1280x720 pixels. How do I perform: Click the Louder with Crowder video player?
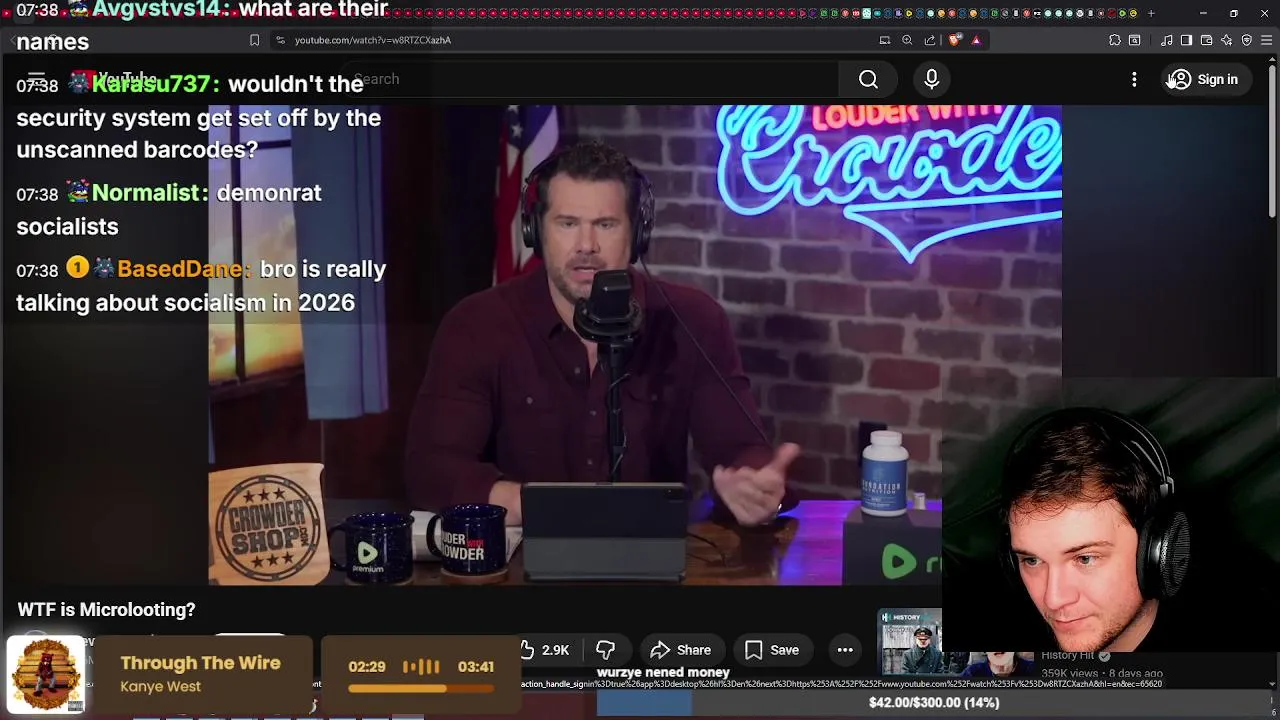tap(635, 345)
